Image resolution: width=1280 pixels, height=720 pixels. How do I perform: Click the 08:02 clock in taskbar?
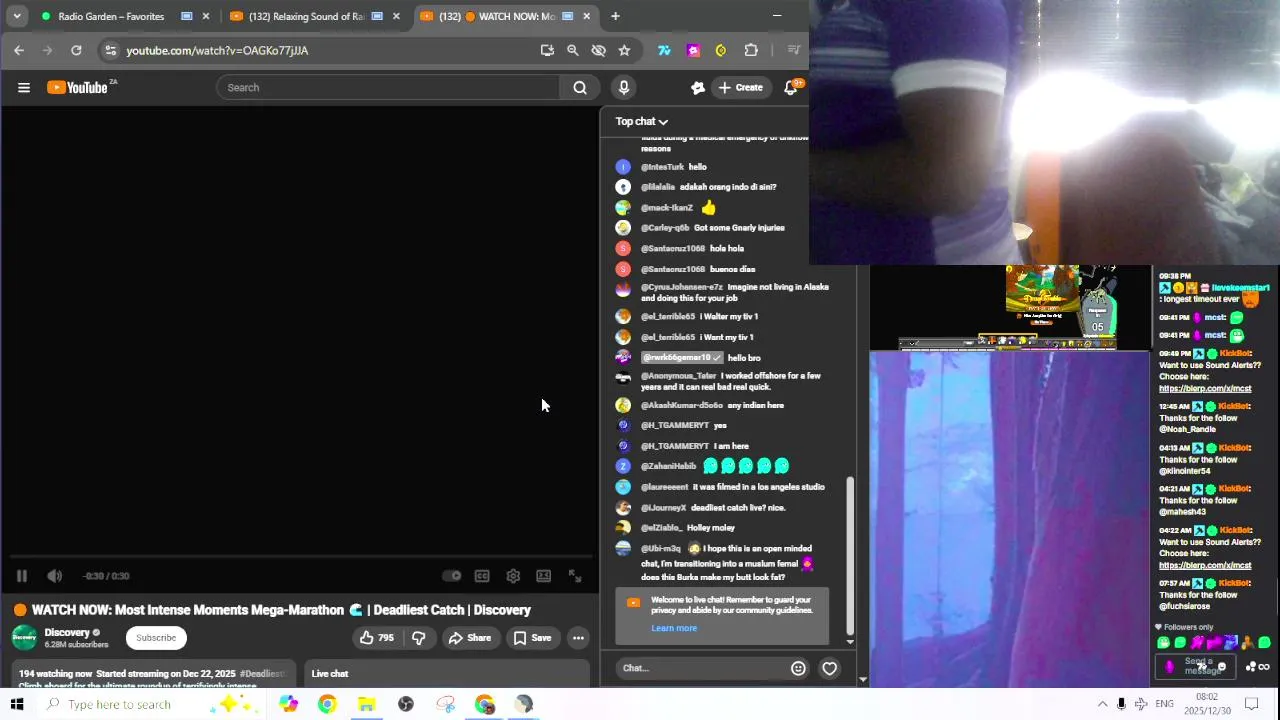point(1207,697)
